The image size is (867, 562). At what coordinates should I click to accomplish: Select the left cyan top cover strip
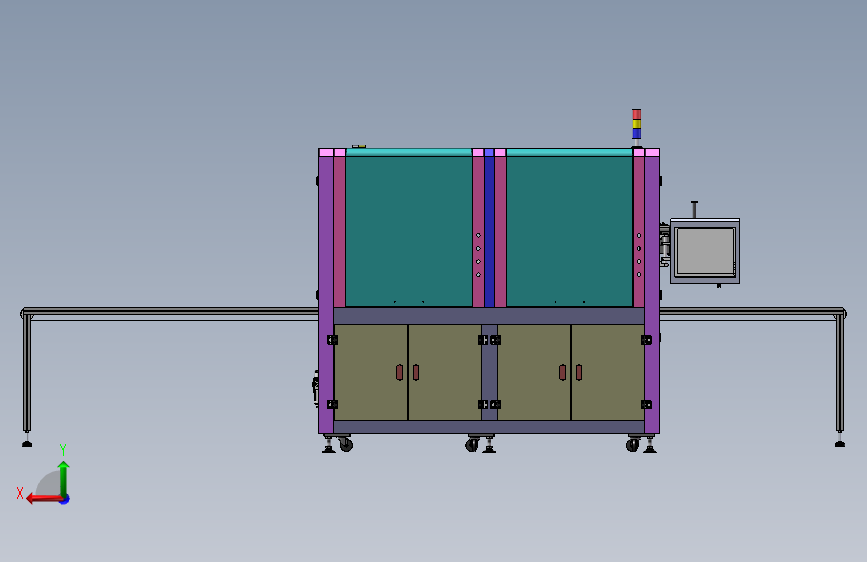tap(409, 152)
